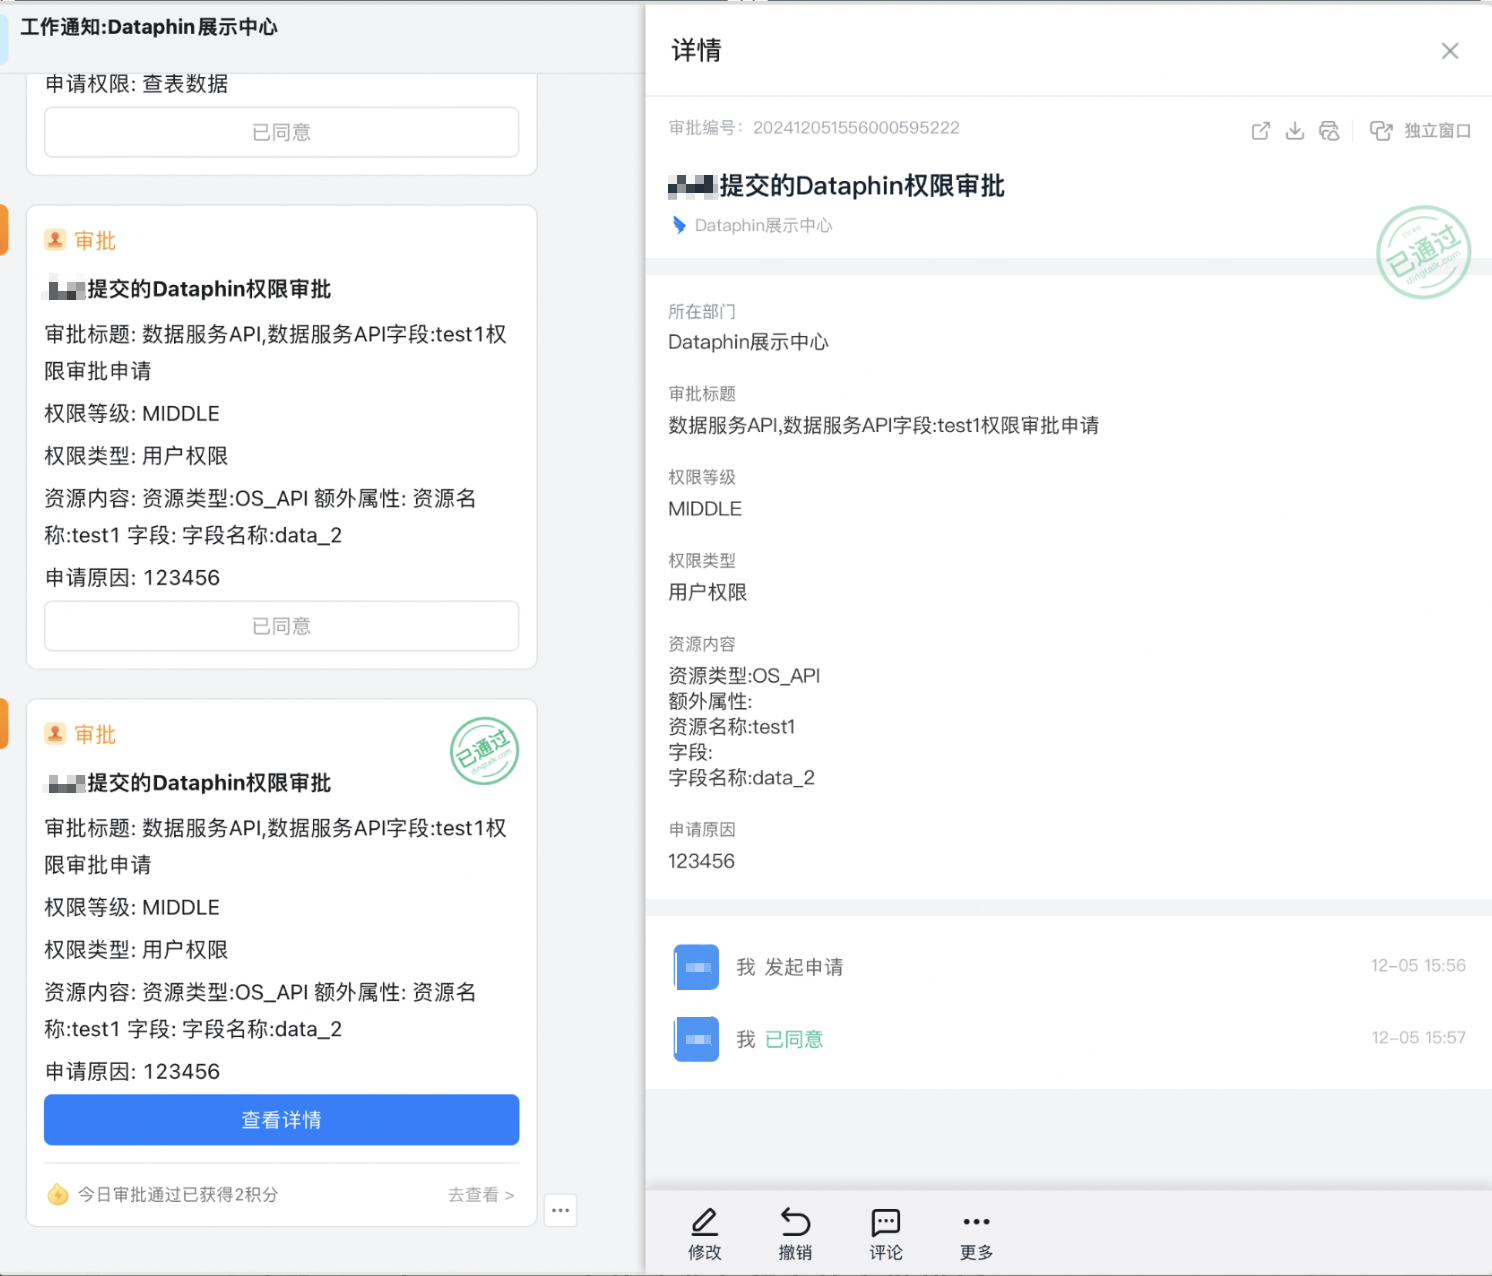The image size is (1492, 1276).
Task: Click the avatar beside the green 已同意 entry
Action: point(697,1039)
